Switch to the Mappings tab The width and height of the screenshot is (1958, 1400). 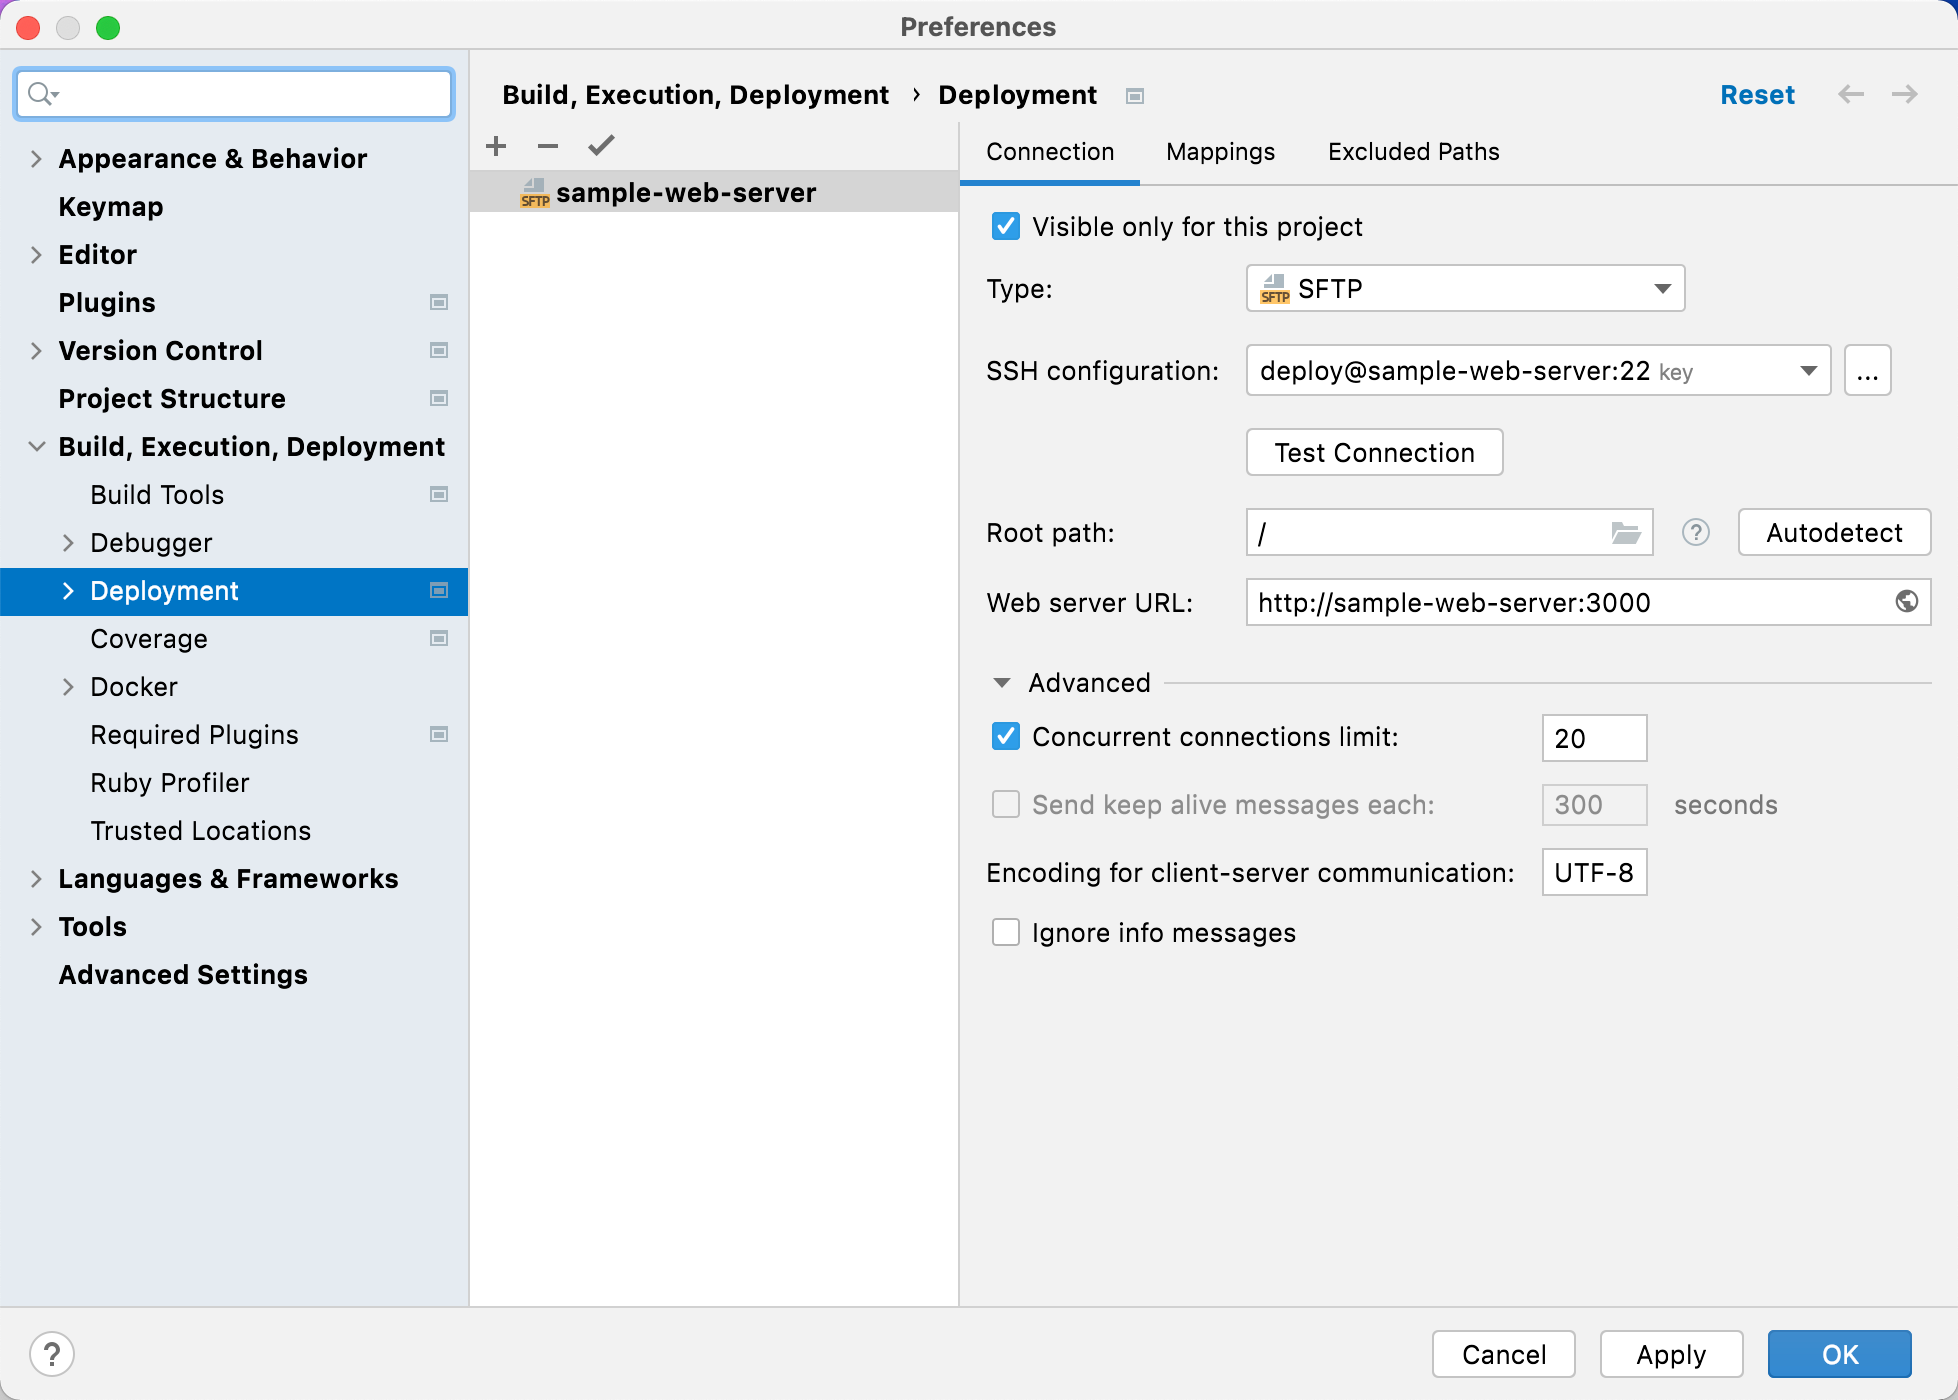(1221, 150)
